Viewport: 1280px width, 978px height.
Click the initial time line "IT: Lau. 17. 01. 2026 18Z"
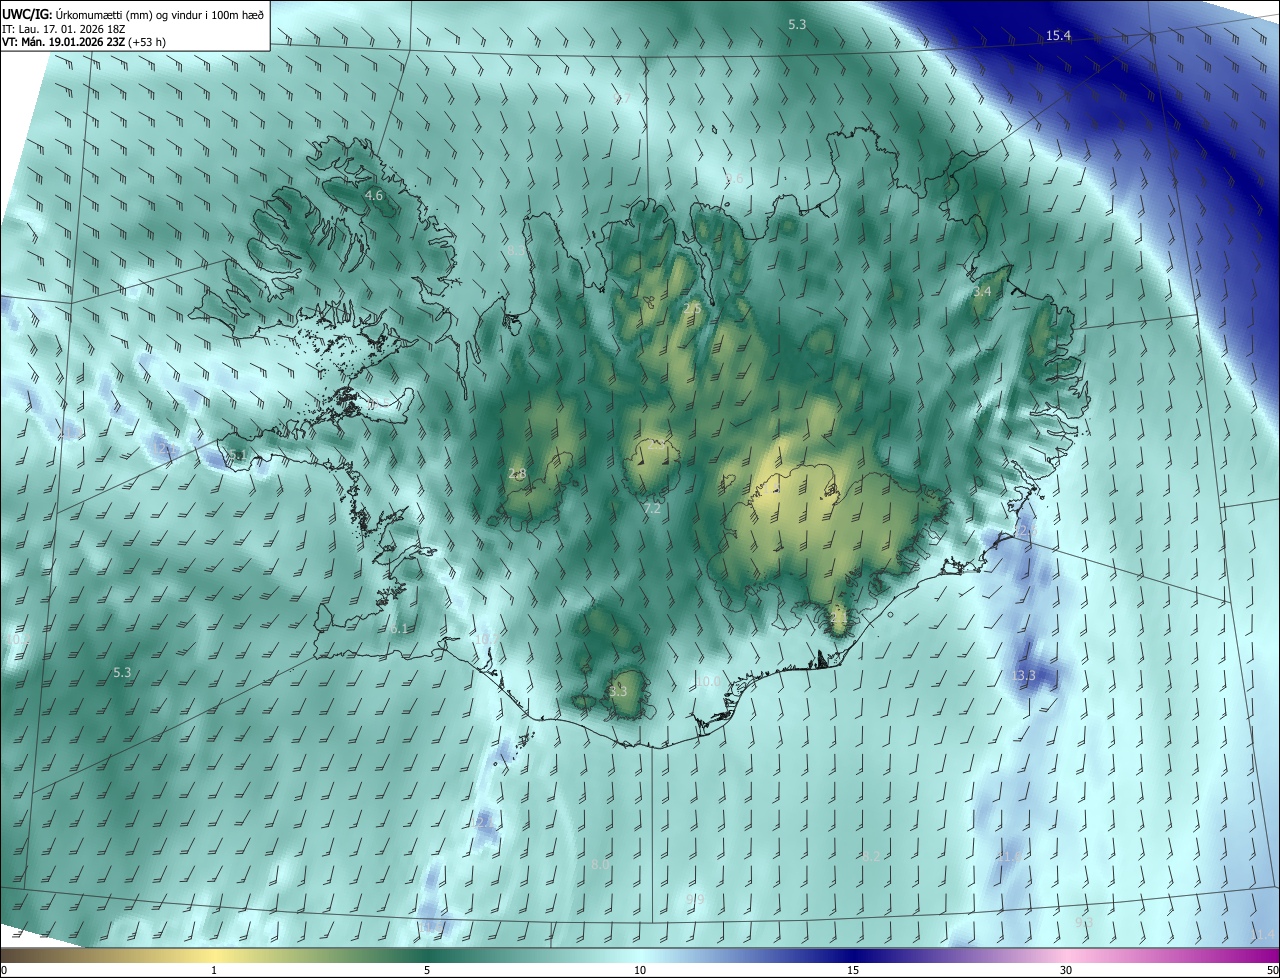tap(63, 29)
